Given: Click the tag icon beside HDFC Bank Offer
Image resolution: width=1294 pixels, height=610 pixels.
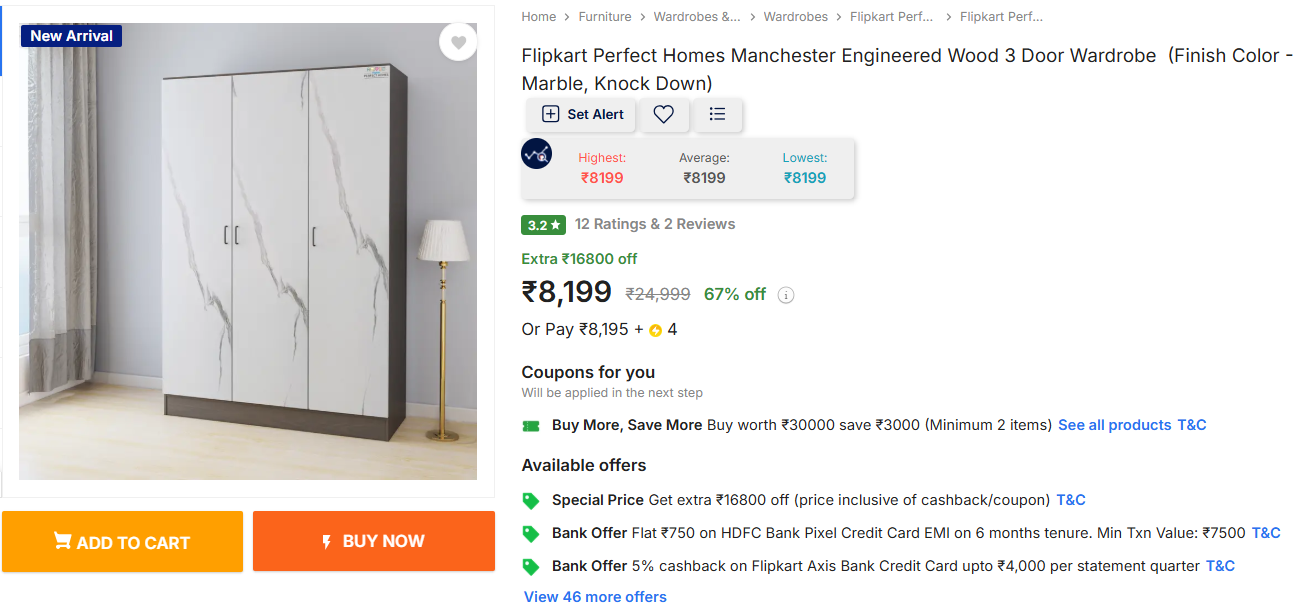Looking at the screenshot, I should coord(531,533).
